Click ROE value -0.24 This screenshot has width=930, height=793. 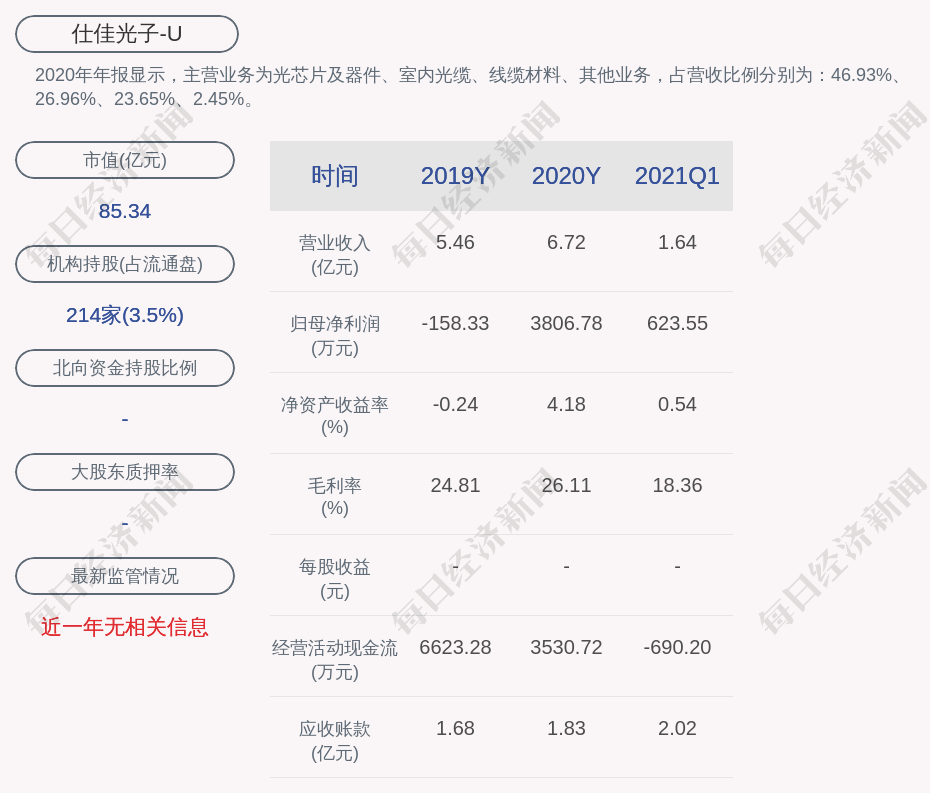click(x=455, y=405)
